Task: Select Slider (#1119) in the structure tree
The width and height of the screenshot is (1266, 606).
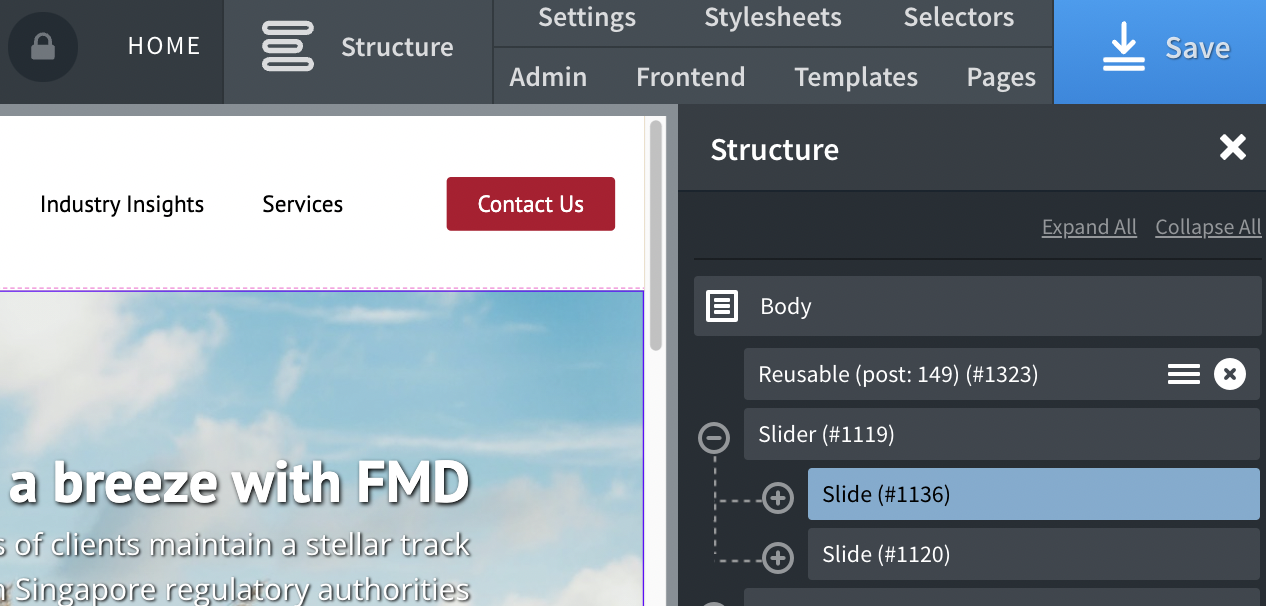Action: pyautogui.click(x=1002, y=434)
